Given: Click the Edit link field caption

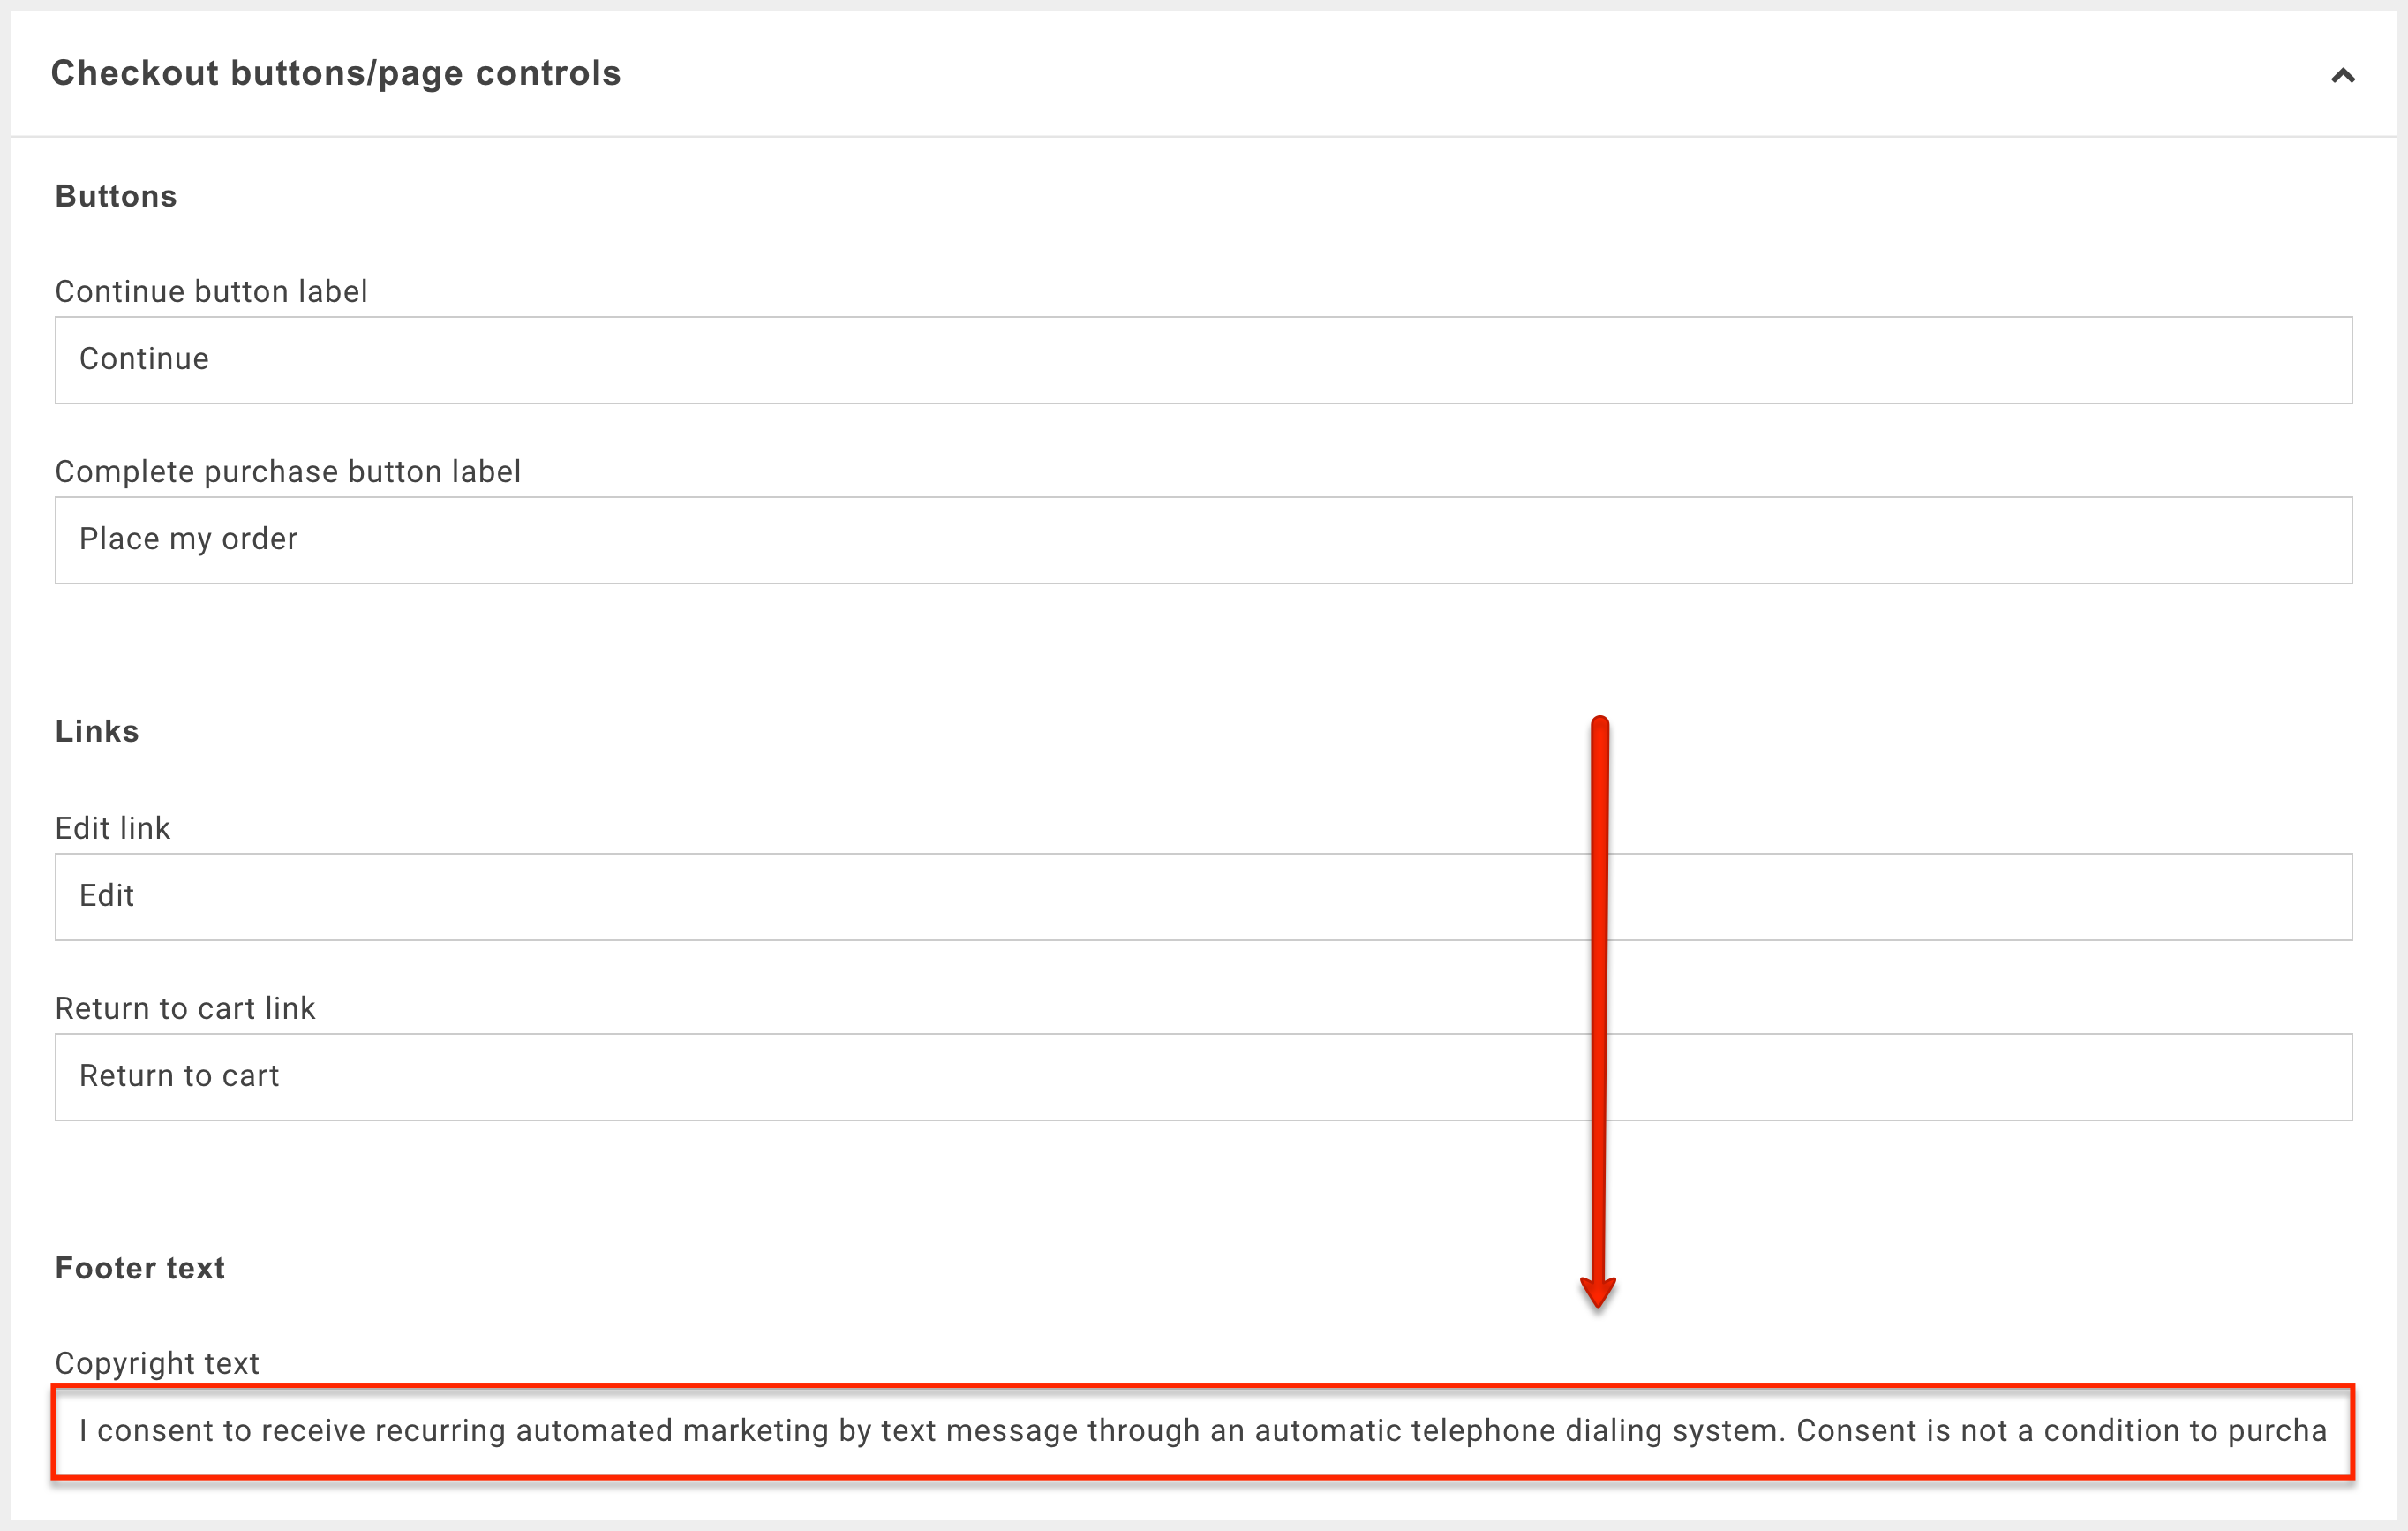Looking at the screenshot, I should point(113,828).
